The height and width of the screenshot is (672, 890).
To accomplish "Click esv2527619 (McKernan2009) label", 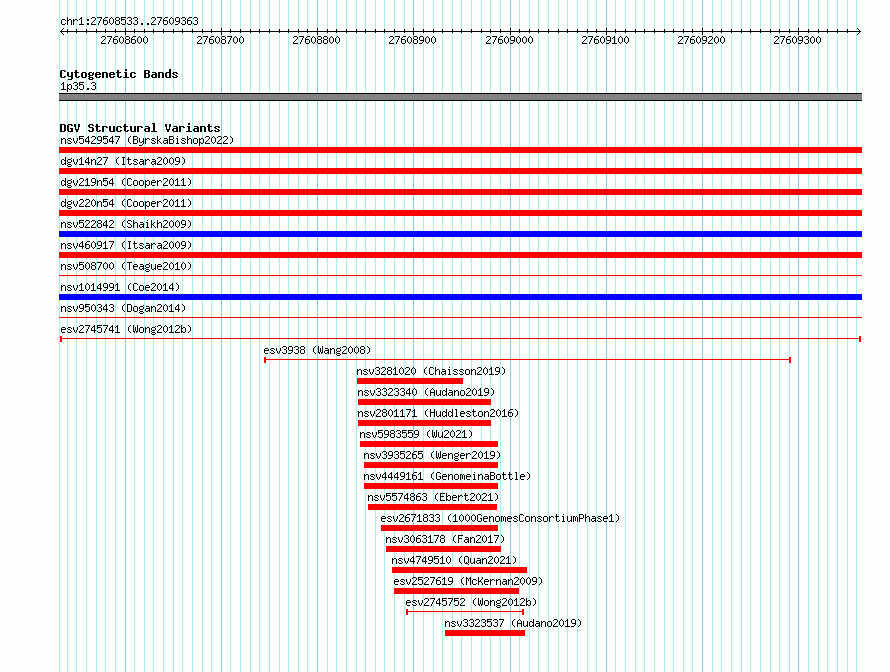I will click(x=468, y=581).
